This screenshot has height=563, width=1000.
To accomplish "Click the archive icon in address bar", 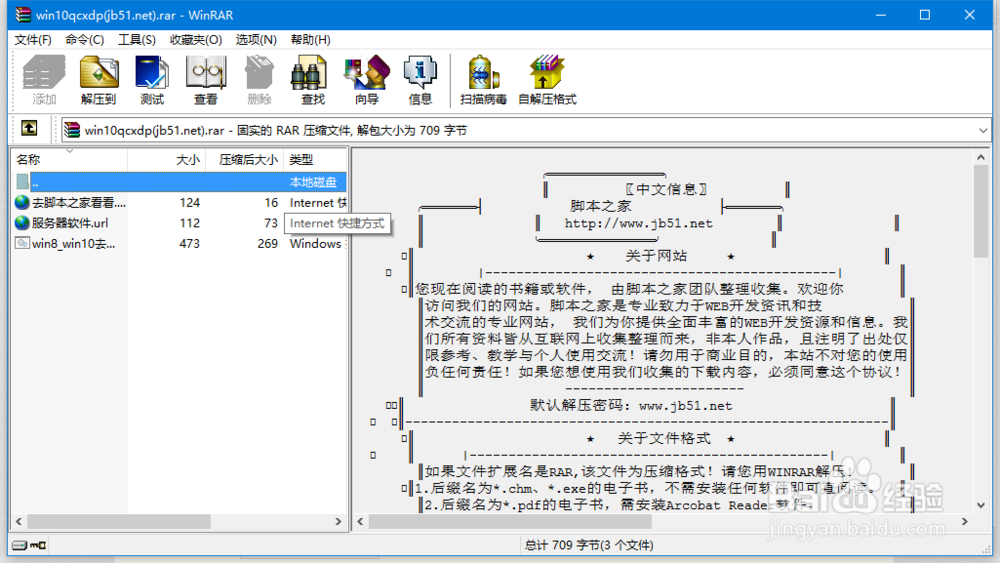I will coord(72,130).
